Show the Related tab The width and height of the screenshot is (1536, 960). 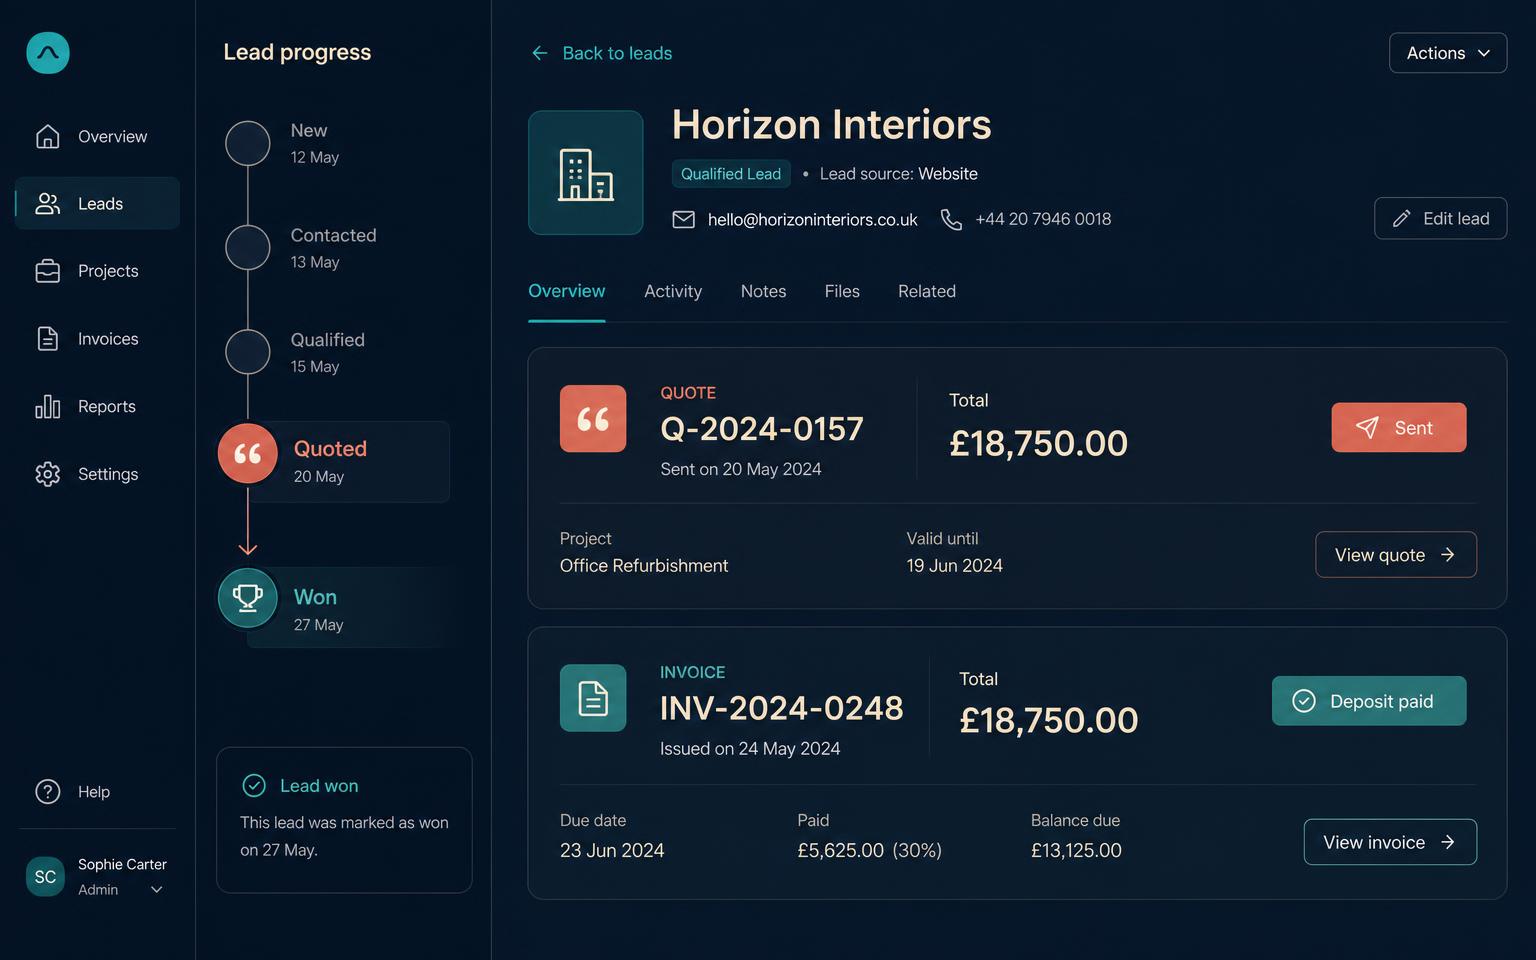927,291
